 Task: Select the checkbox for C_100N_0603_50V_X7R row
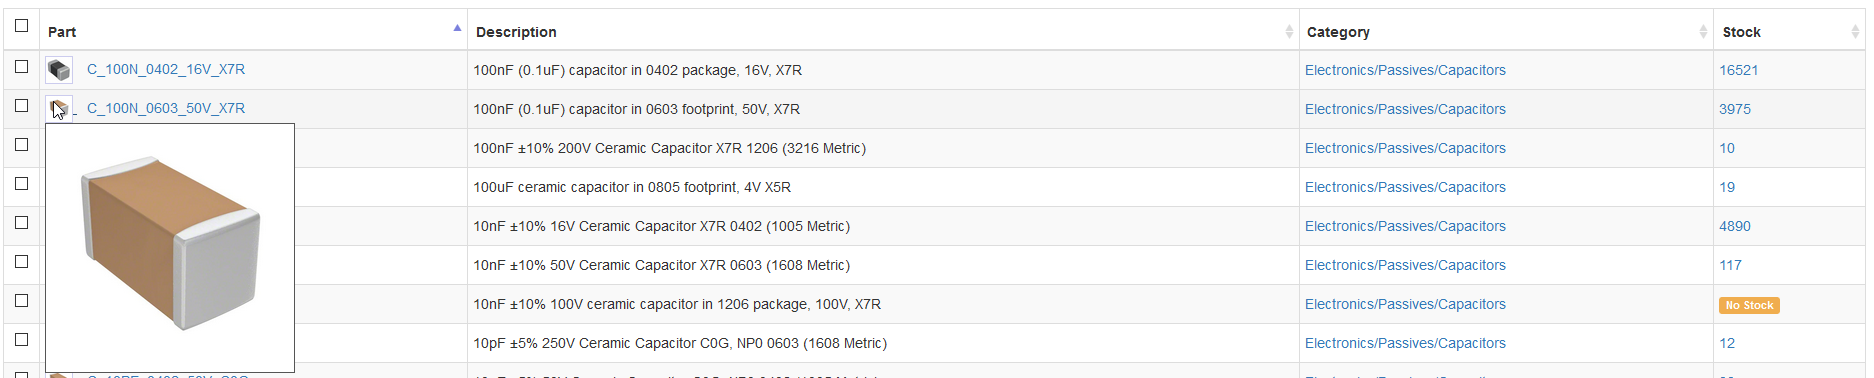point(21,106)
